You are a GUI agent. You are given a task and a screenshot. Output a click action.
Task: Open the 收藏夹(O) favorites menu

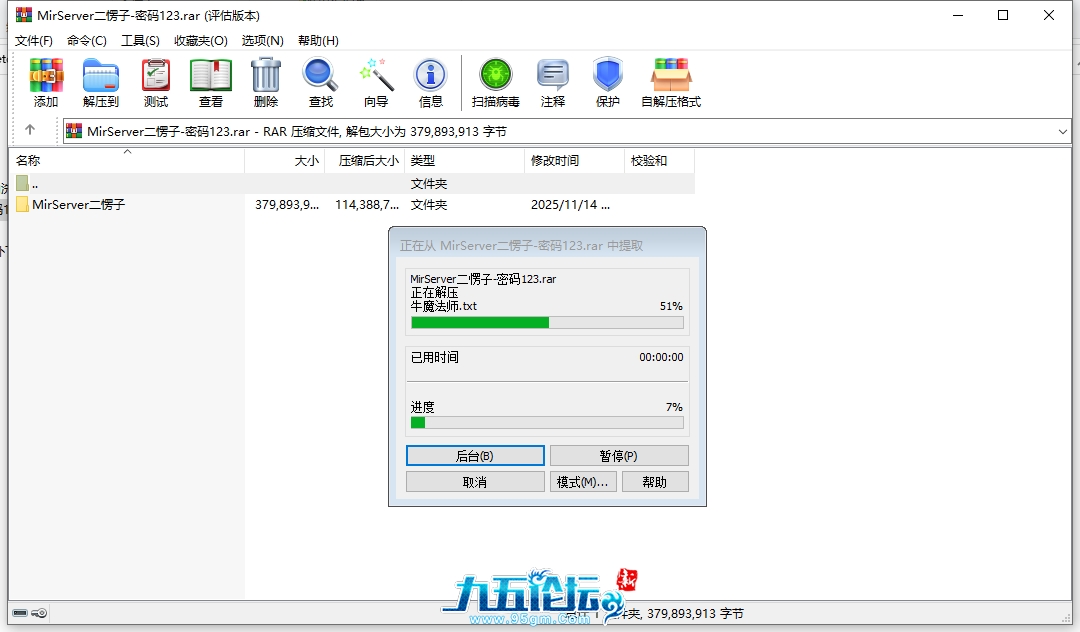point(201,41)
